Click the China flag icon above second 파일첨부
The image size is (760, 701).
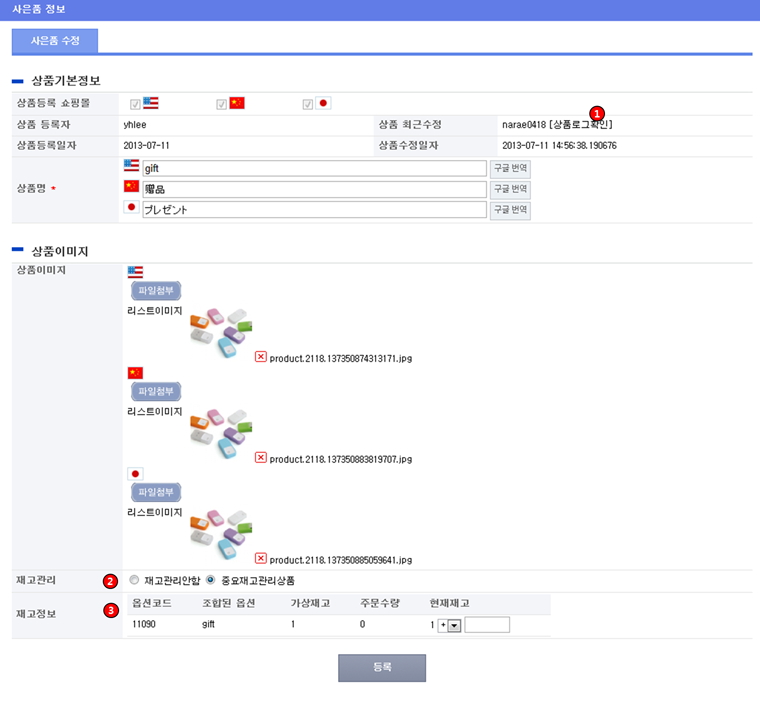[135, 372]
